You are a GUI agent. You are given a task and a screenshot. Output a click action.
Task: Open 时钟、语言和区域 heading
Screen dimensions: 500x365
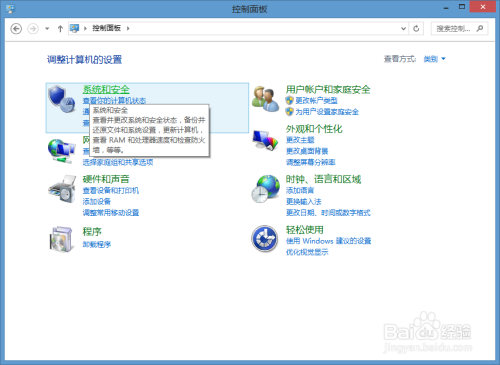click(x=323, y=179)
